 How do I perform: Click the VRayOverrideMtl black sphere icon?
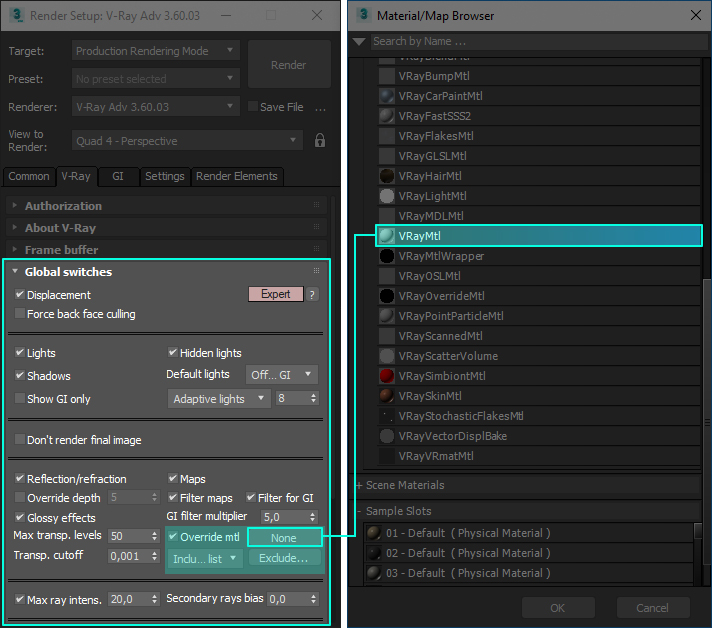point(386,296)
